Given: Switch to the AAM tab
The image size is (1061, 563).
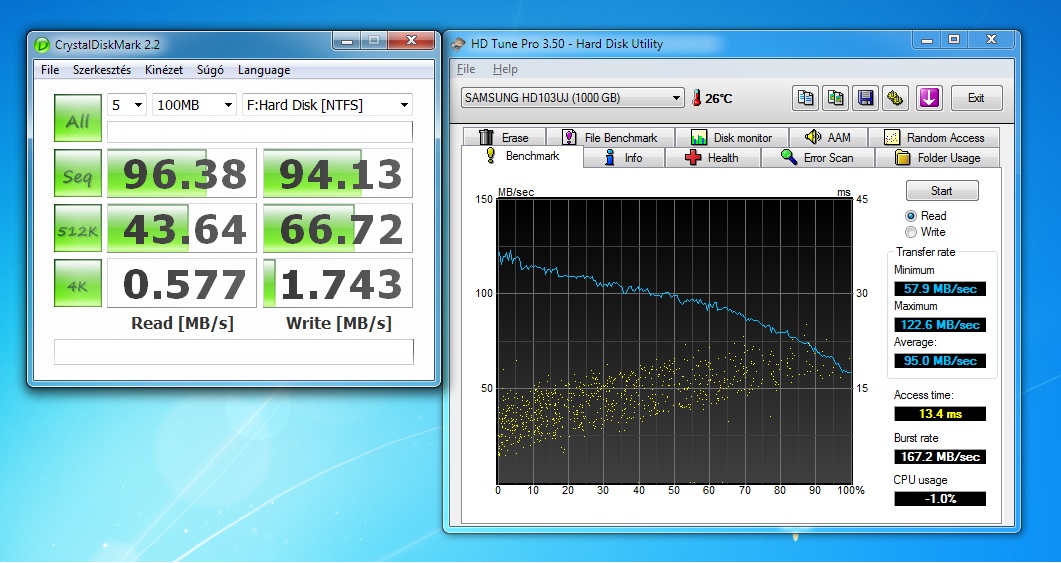Looking at the screenshot, I should tap(828, 137).
